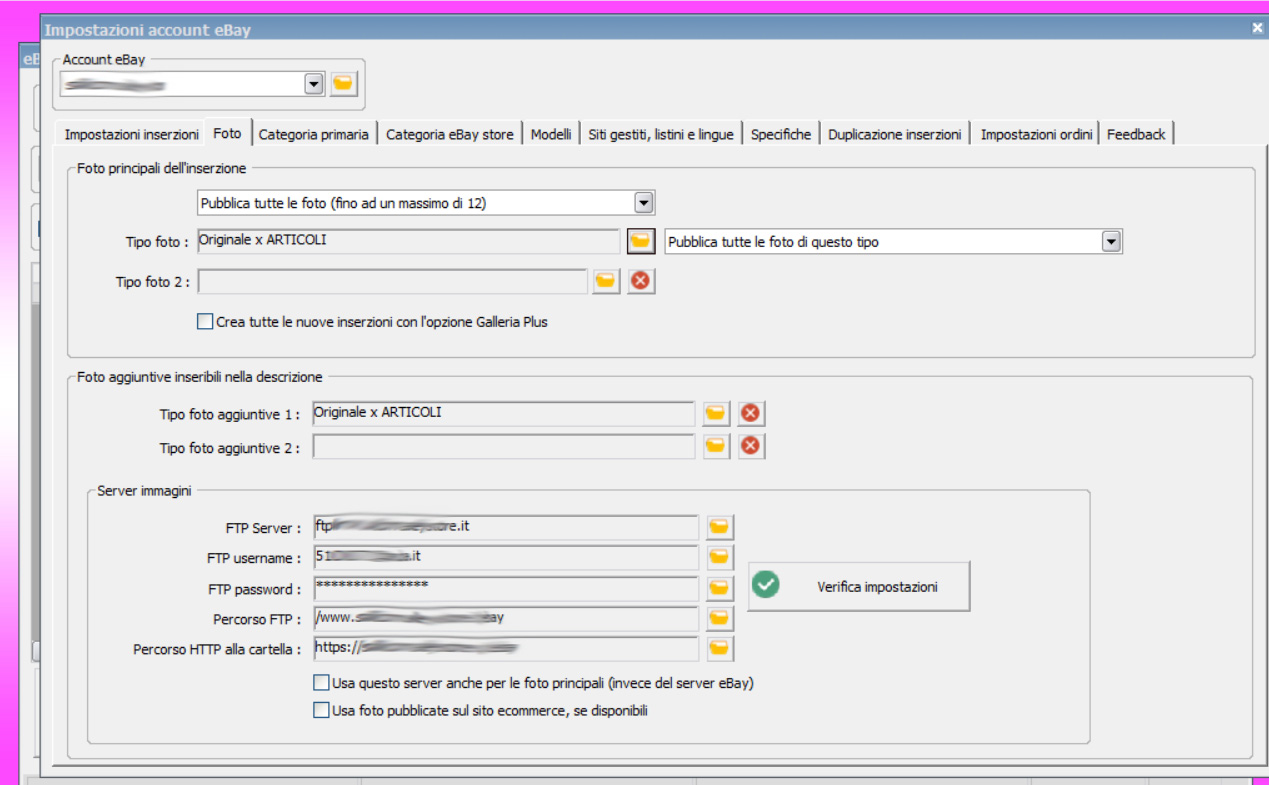Switch to Impostazioni ordini tab
The image size is (1269, 785).
[x=1036, y=134]
